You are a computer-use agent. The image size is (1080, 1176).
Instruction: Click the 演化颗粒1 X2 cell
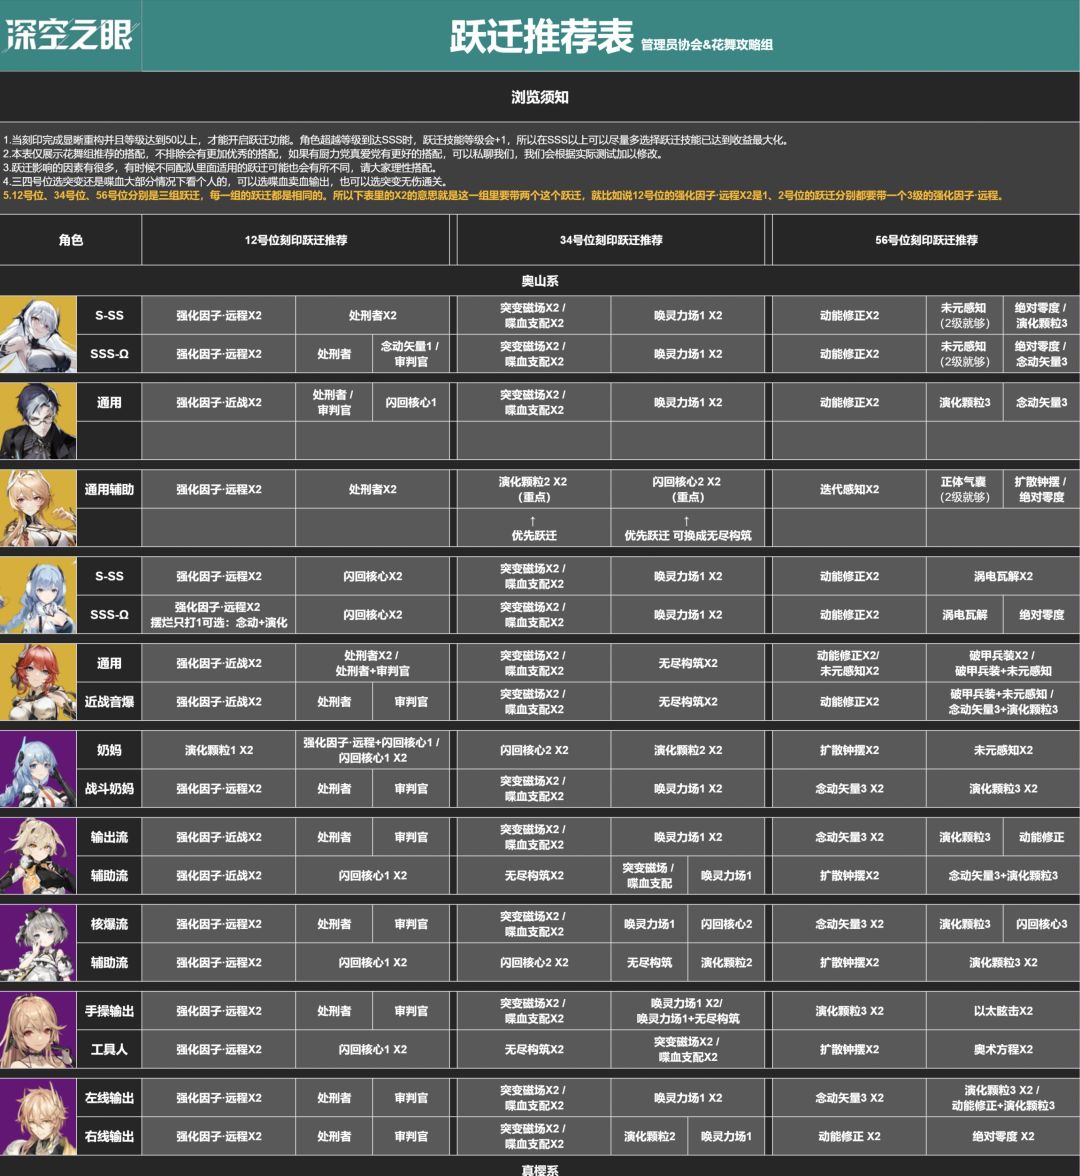(218, 750)
